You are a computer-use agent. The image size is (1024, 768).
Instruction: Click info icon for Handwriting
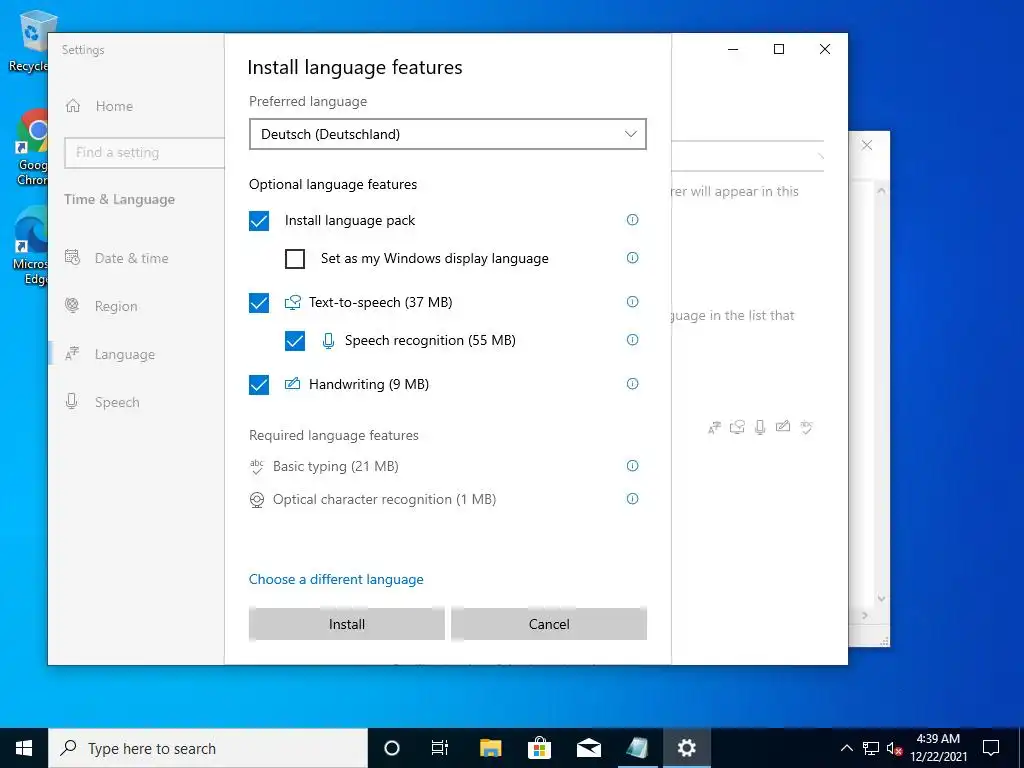(632, 383)
